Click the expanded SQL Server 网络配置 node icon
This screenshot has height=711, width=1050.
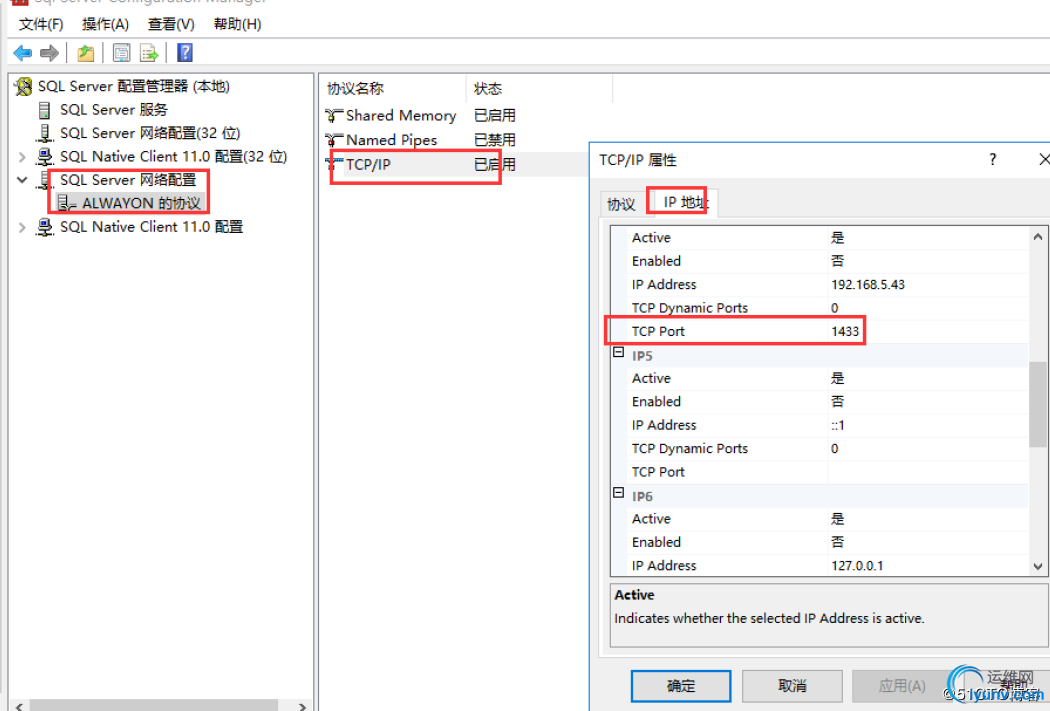[44, 180]
